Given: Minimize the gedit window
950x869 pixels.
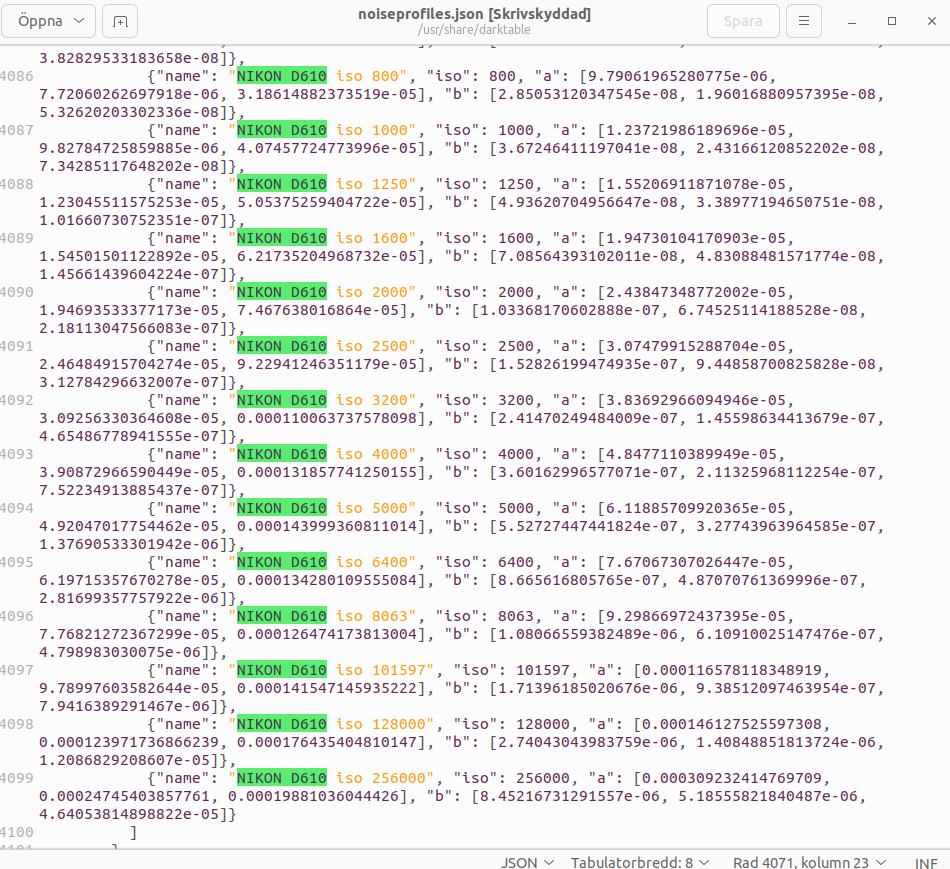Looking at the screenshot, I should pyautogui.click(x=852, y=21).
